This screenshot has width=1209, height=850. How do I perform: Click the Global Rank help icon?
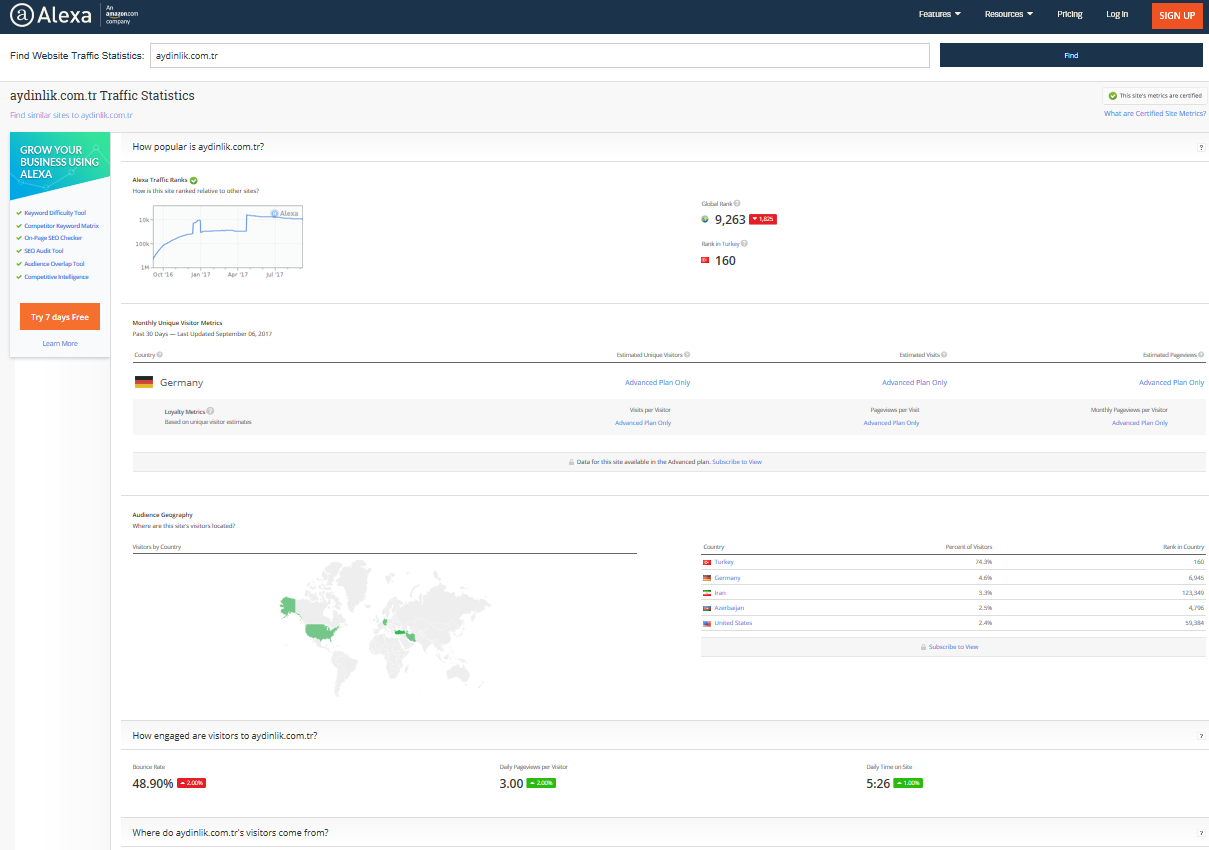(737, 204)
